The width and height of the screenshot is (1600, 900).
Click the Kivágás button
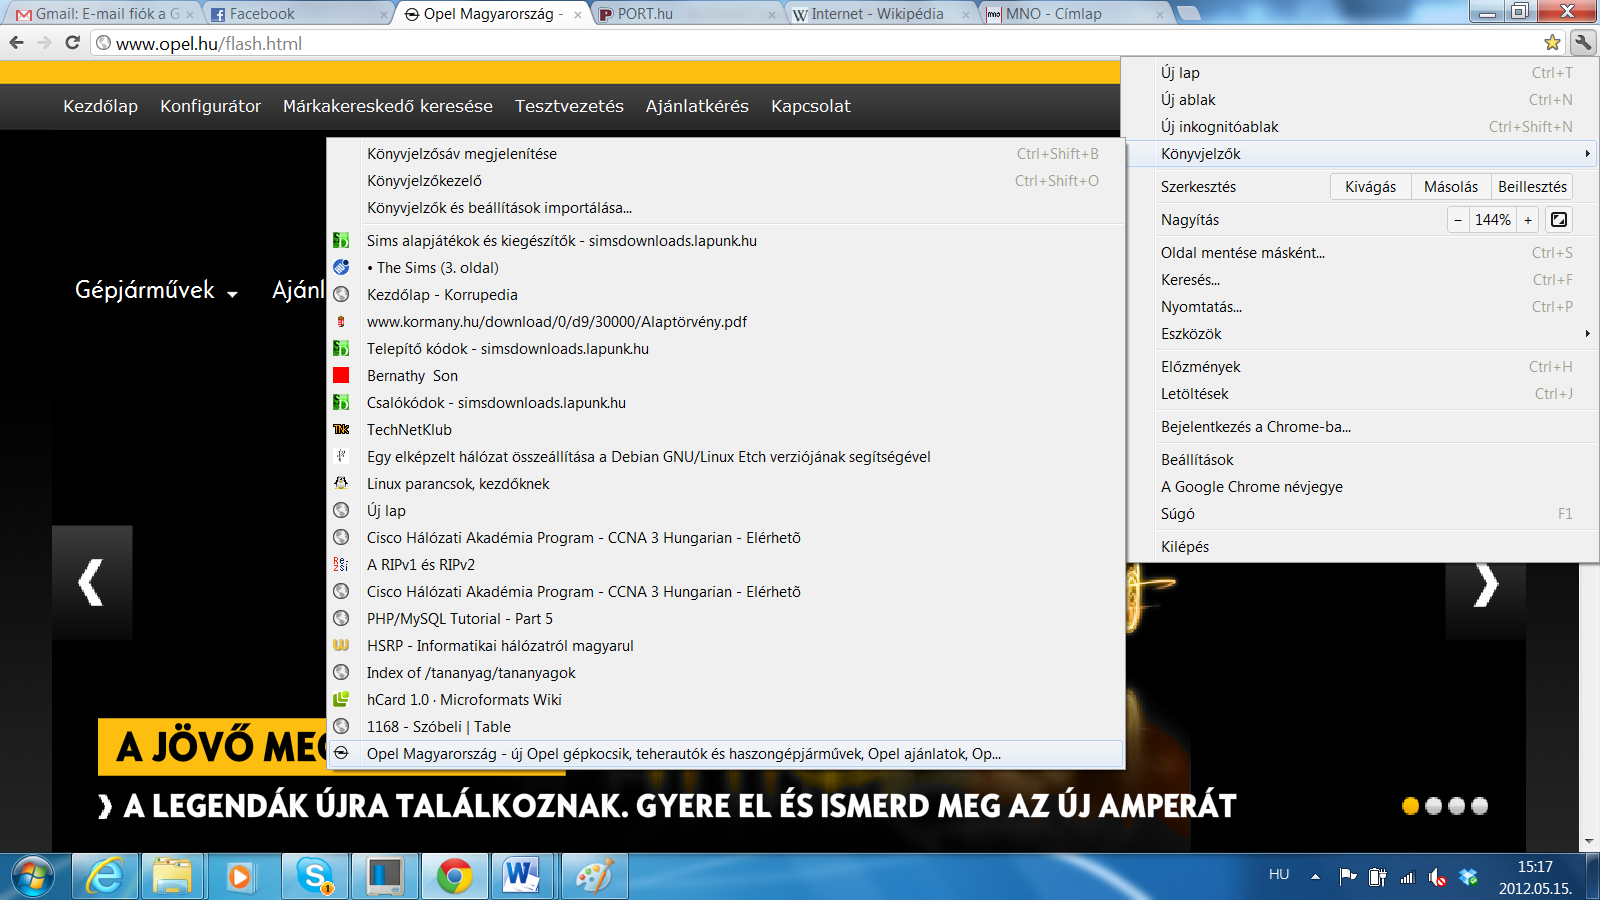pos(1370,187)
